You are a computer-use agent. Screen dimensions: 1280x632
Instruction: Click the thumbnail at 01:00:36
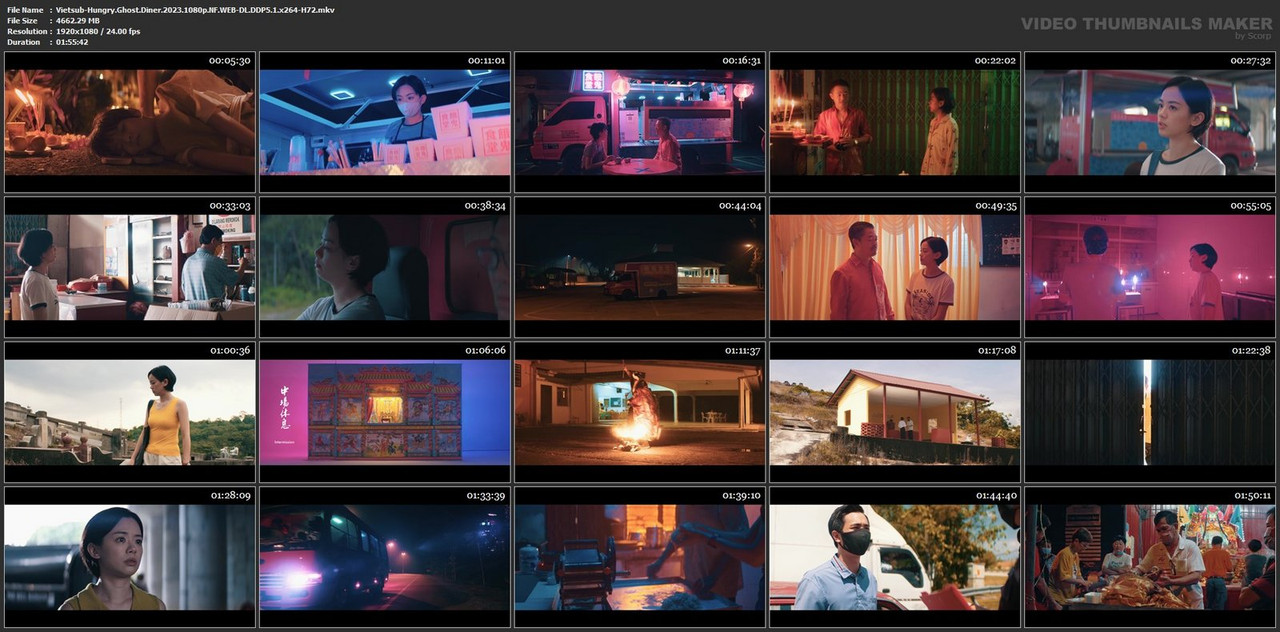130,412
